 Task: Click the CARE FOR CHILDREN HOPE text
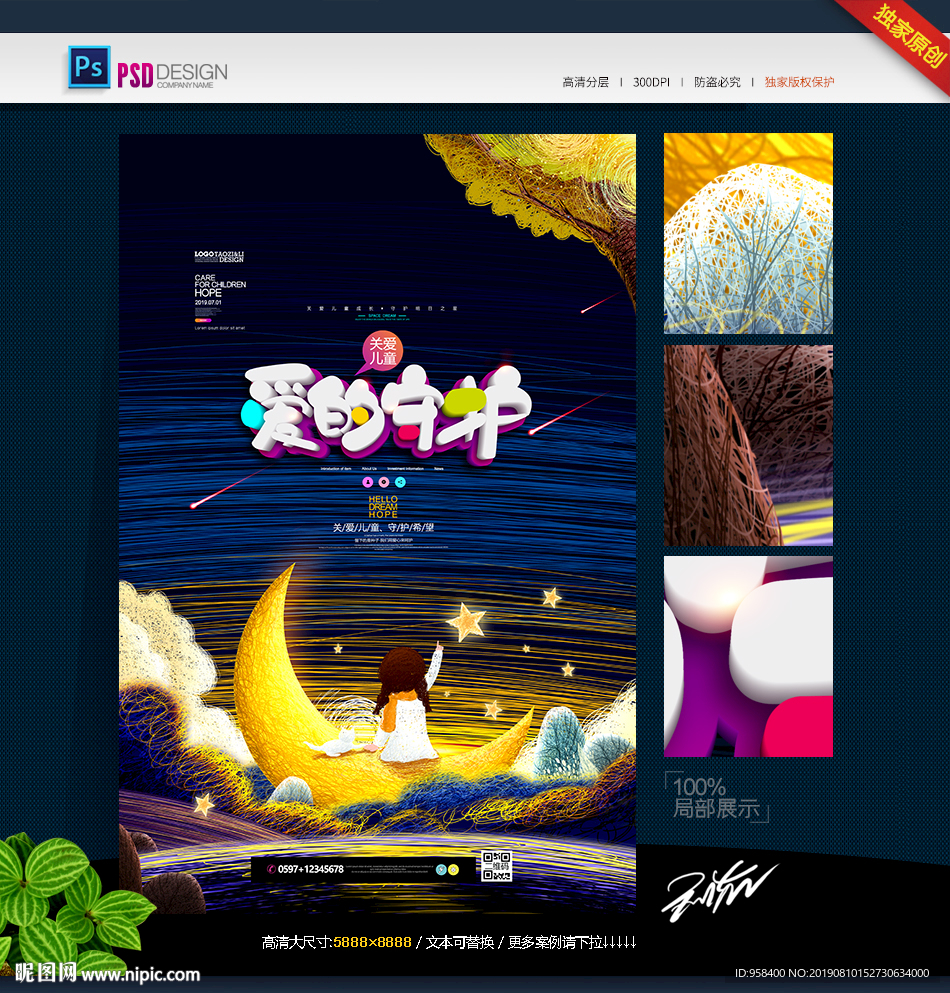click(x=220, y=286)
